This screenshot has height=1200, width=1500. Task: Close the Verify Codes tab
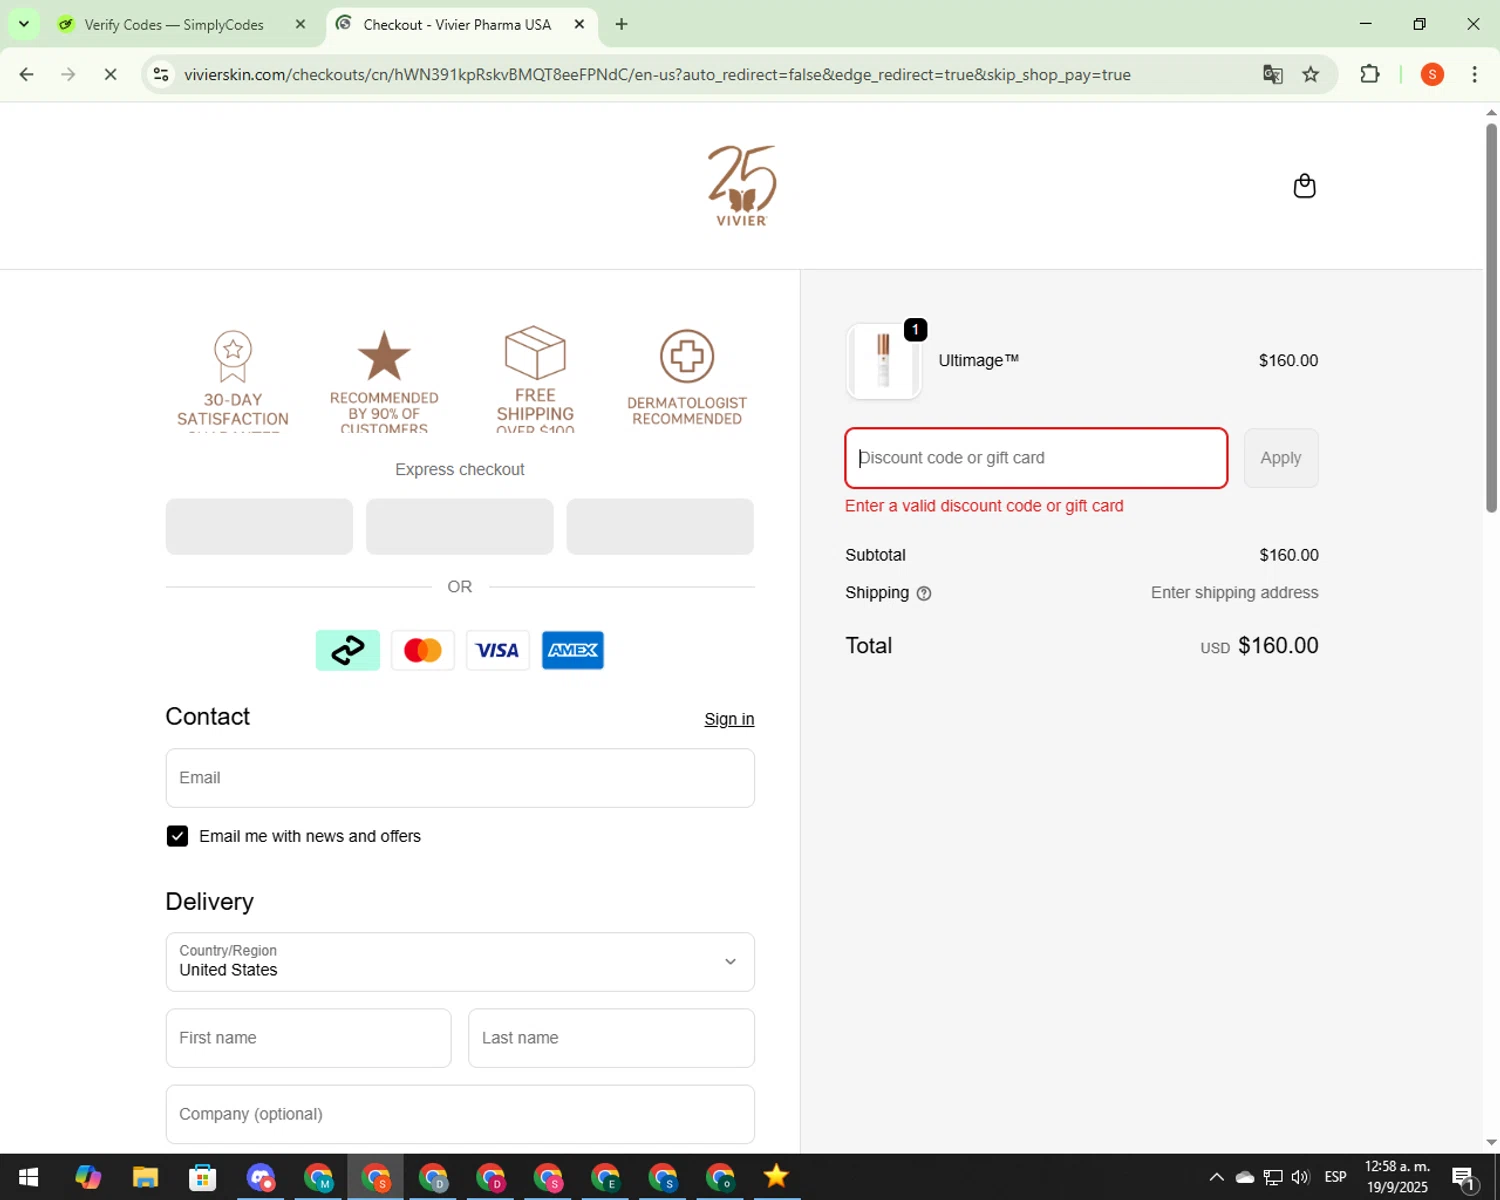pos(300,24)
